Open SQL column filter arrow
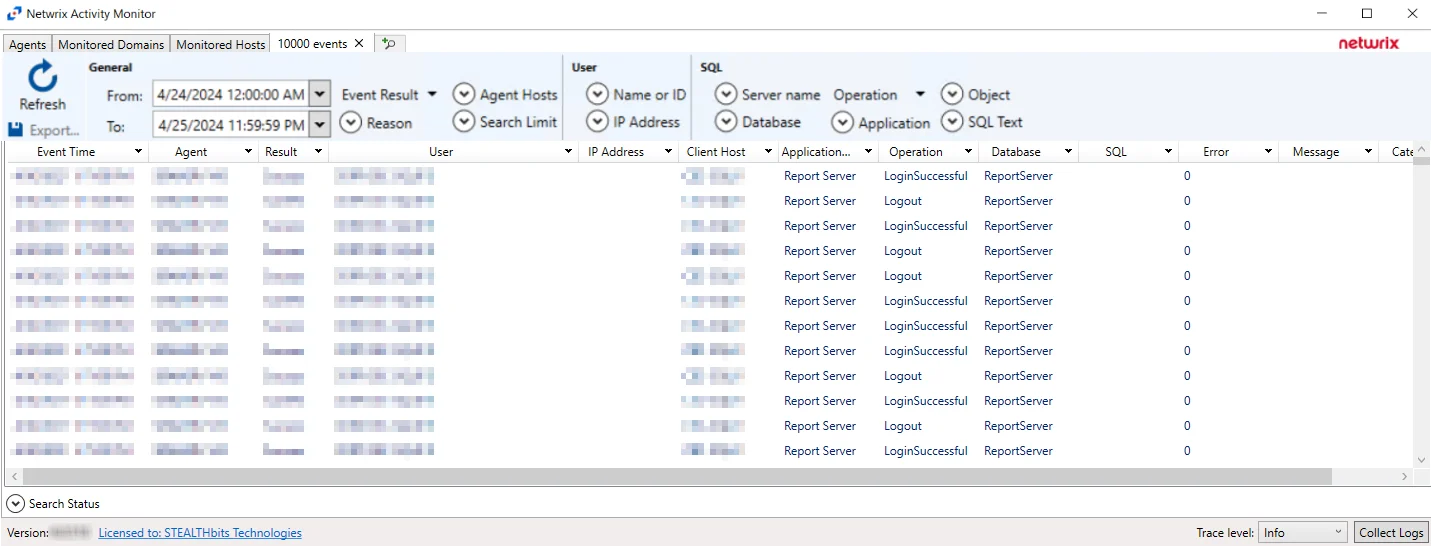The height and width of the screenshot is (546, 1431). coord(1168,152)
